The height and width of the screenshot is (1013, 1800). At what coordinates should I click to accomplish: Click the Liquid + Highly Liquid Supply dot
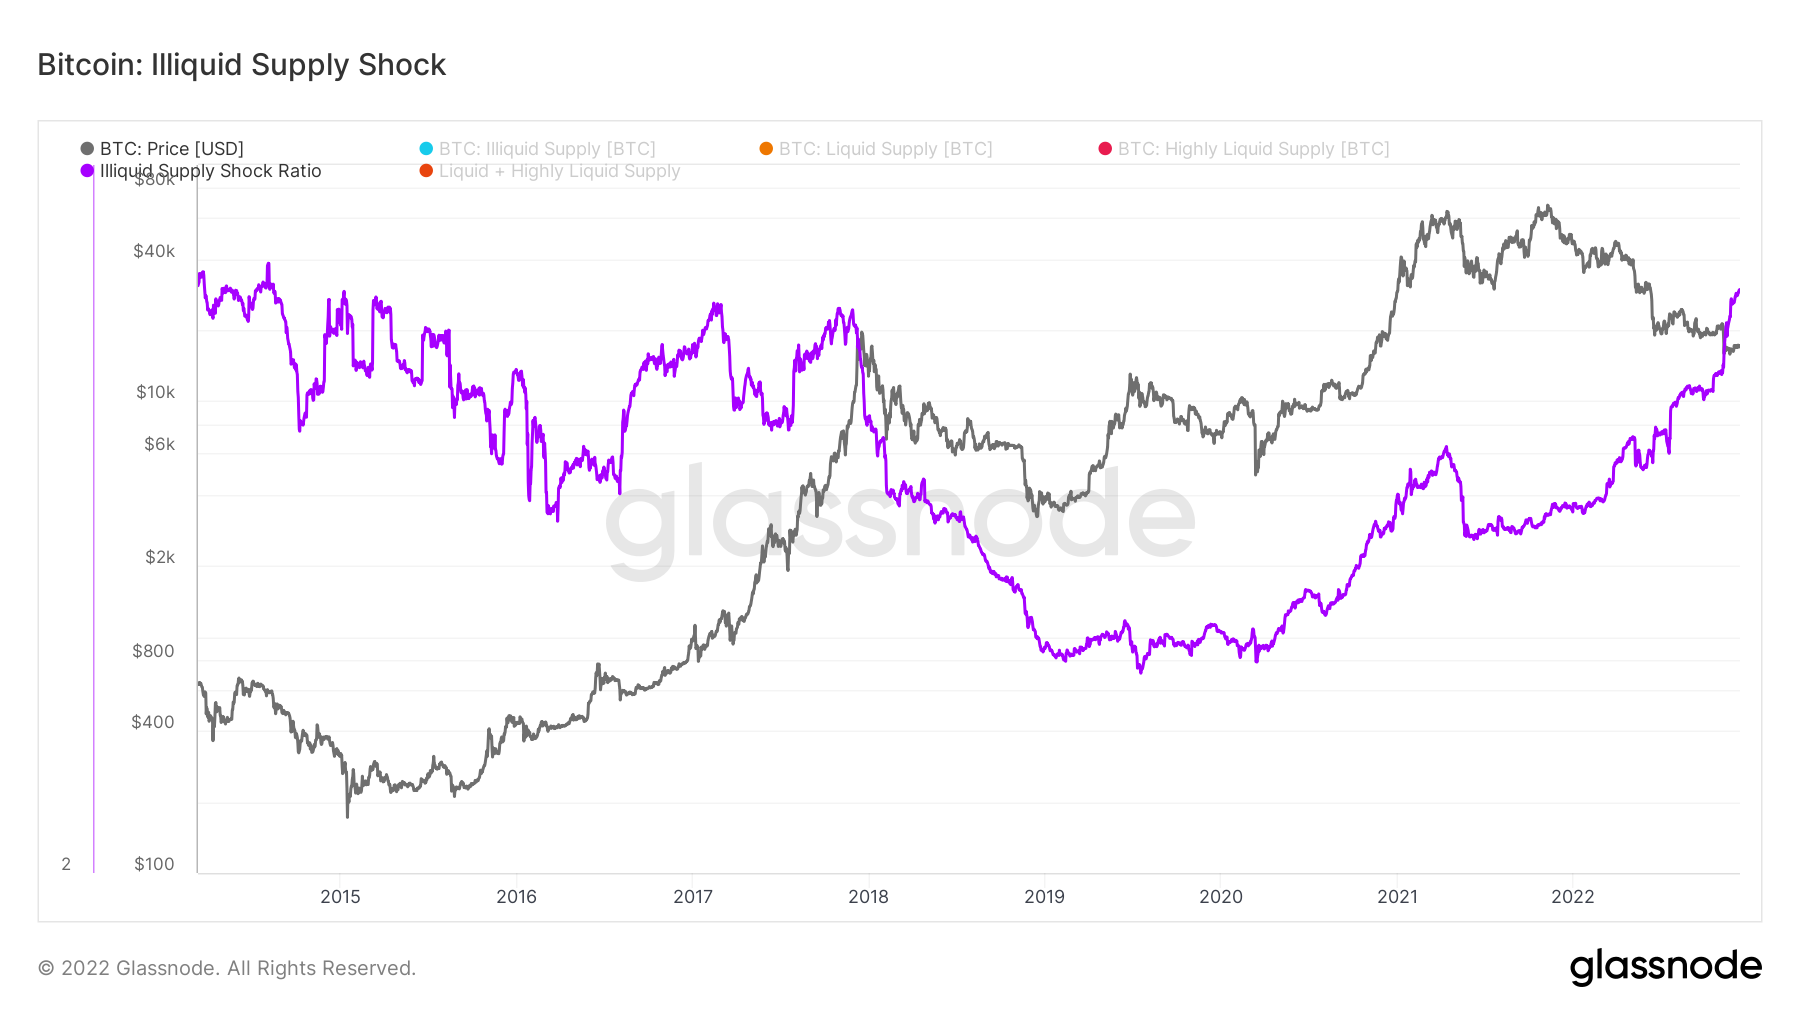point(426,171)
